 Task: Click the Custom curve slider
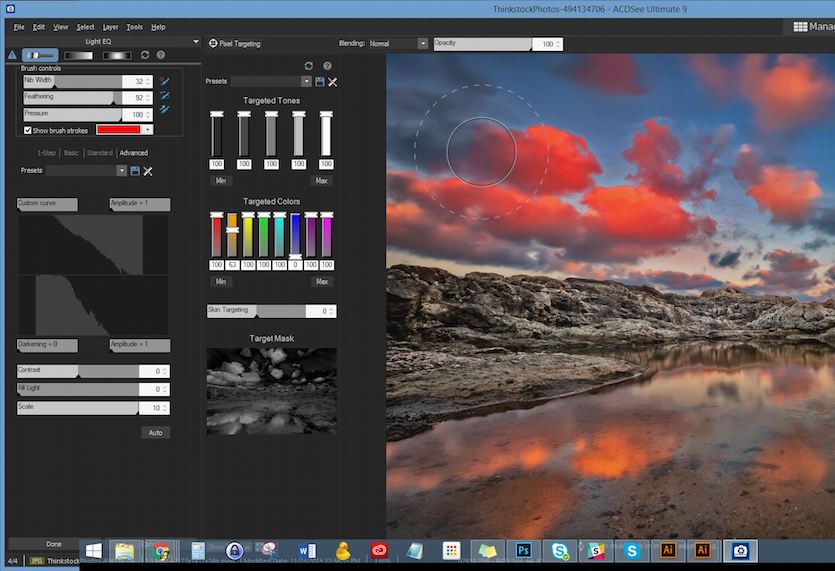47,204
